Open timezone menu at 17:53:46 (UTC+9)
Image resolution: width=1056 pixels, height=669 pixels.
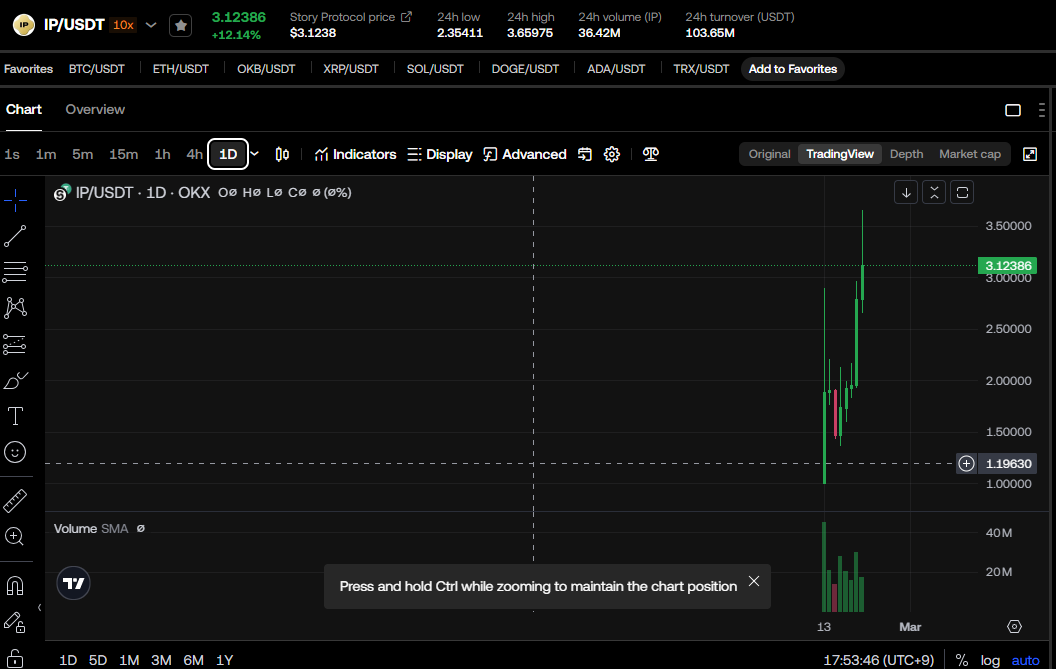click(878, 660)
